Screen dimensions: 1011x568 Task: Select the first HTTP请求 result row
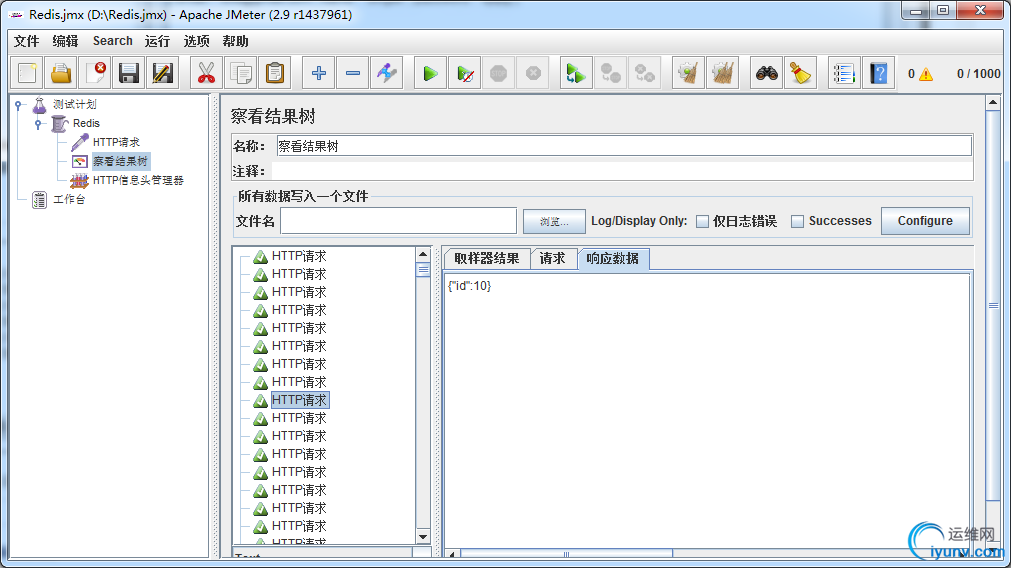tap(299, 257)
